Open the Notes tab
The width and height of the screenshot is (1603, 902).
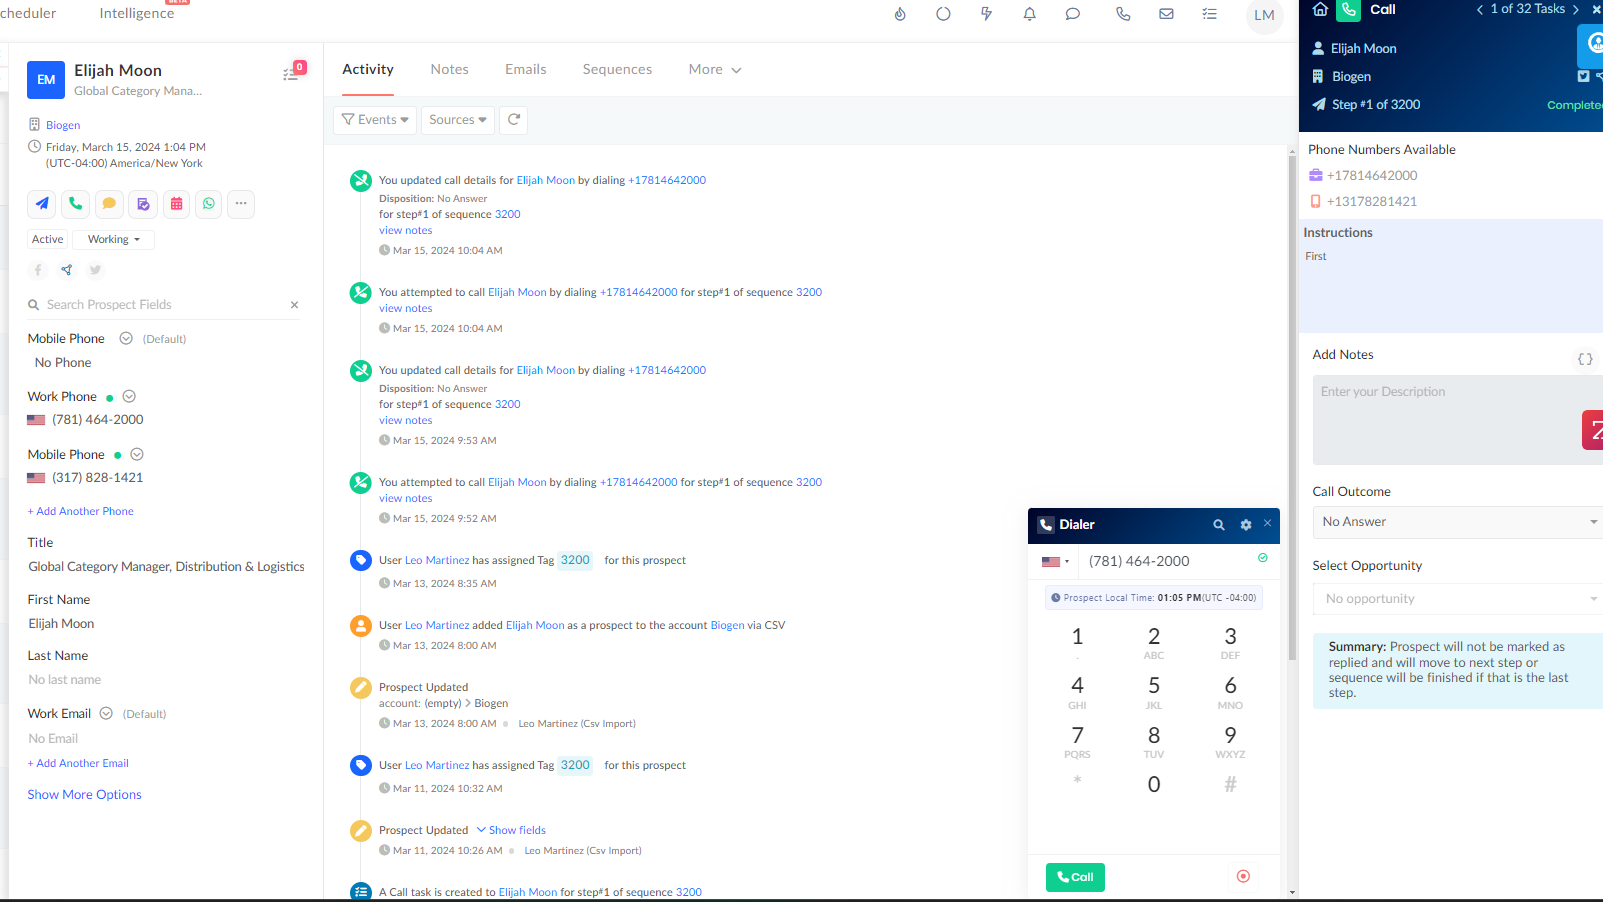(449, 70)
